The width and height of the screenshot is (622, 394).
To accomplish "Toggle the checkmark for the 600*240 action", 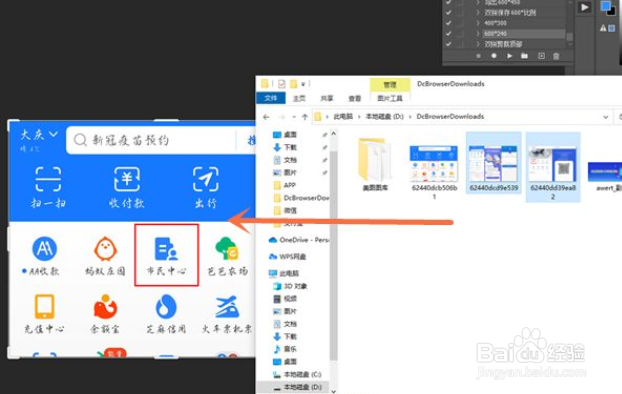I will tap(449, 33).
